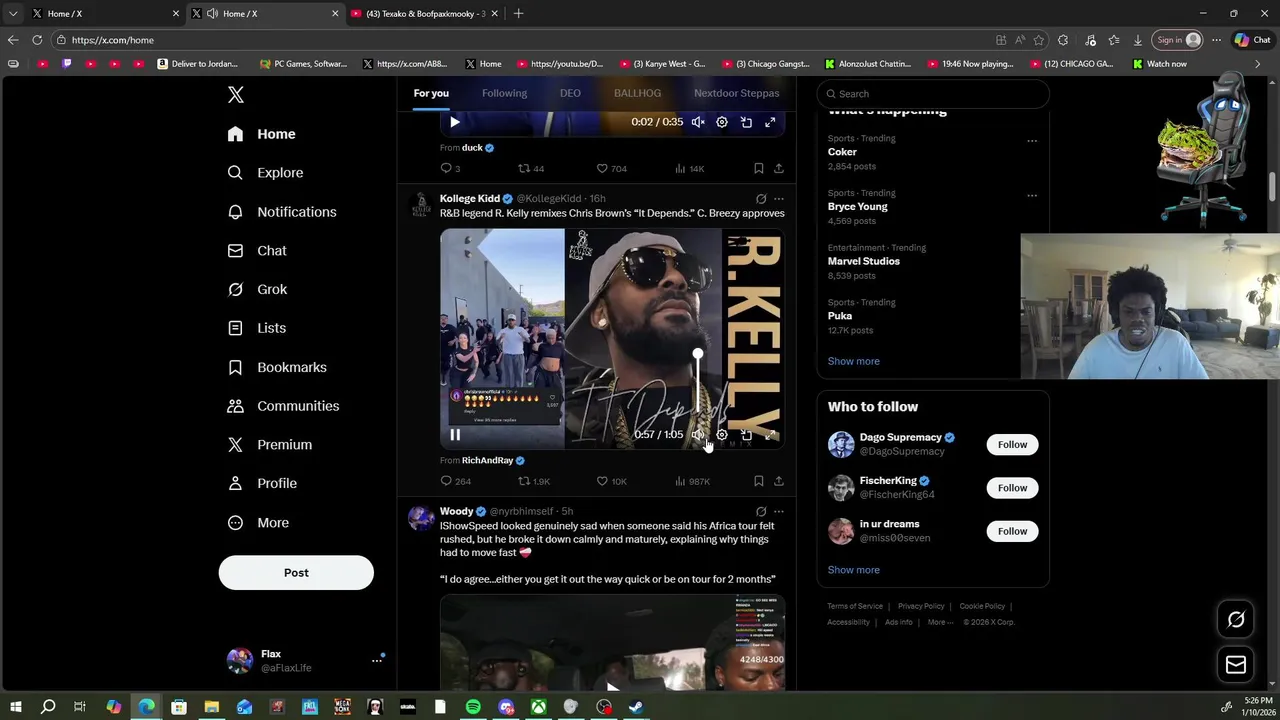The height and width of the screenshot is (720, 1280).
Task: Unmute the duck video at top
Action: point(698,122)
